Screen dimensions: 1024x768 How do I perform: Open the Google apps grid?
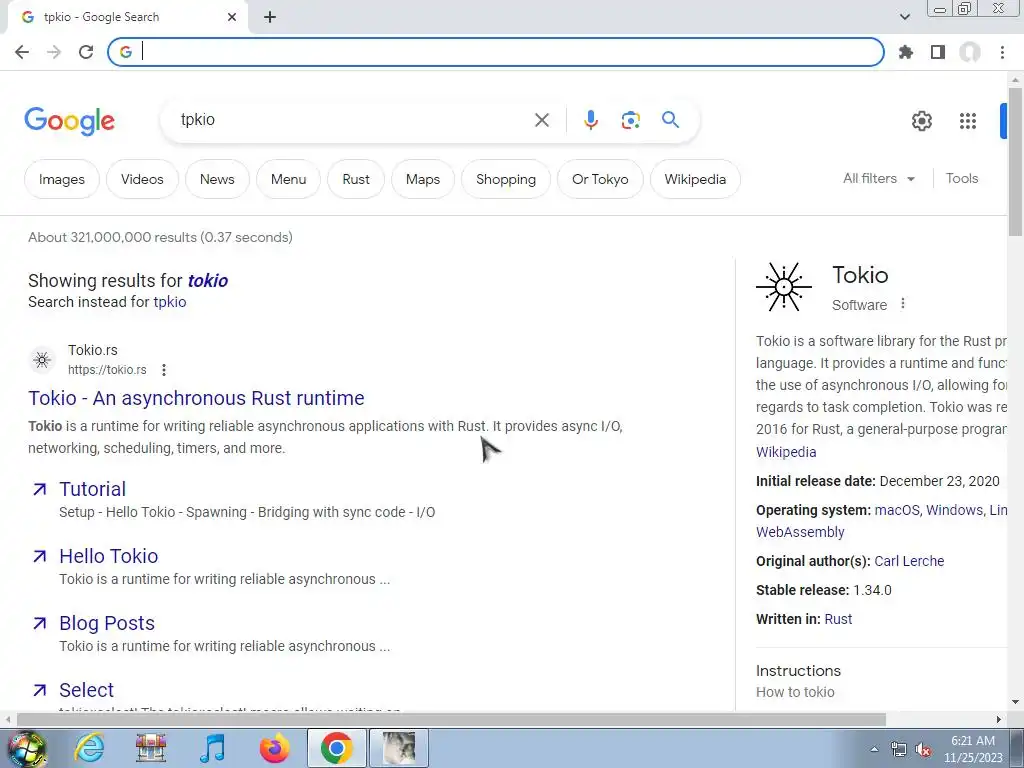click(968, 121)
